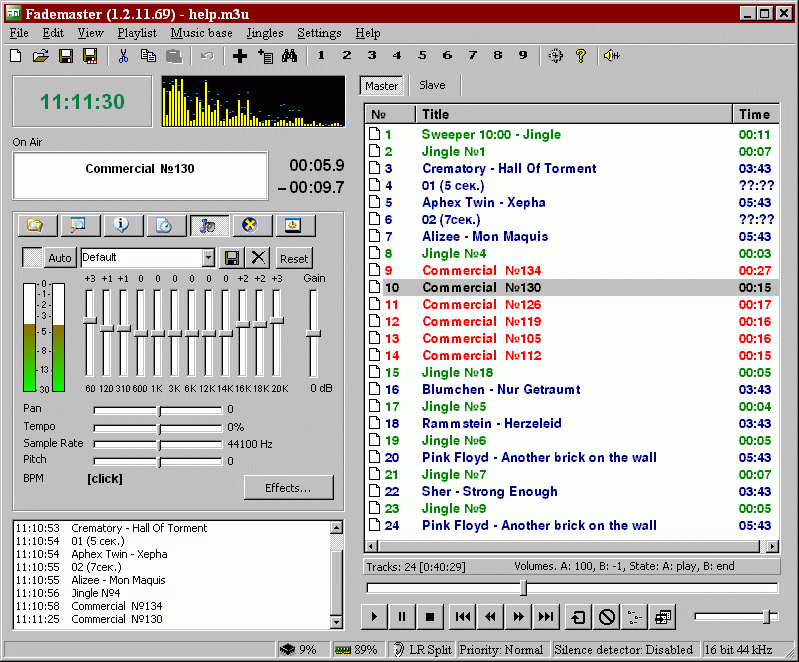
Task: Click the binoculars Find icon
Action: point(289,56)
